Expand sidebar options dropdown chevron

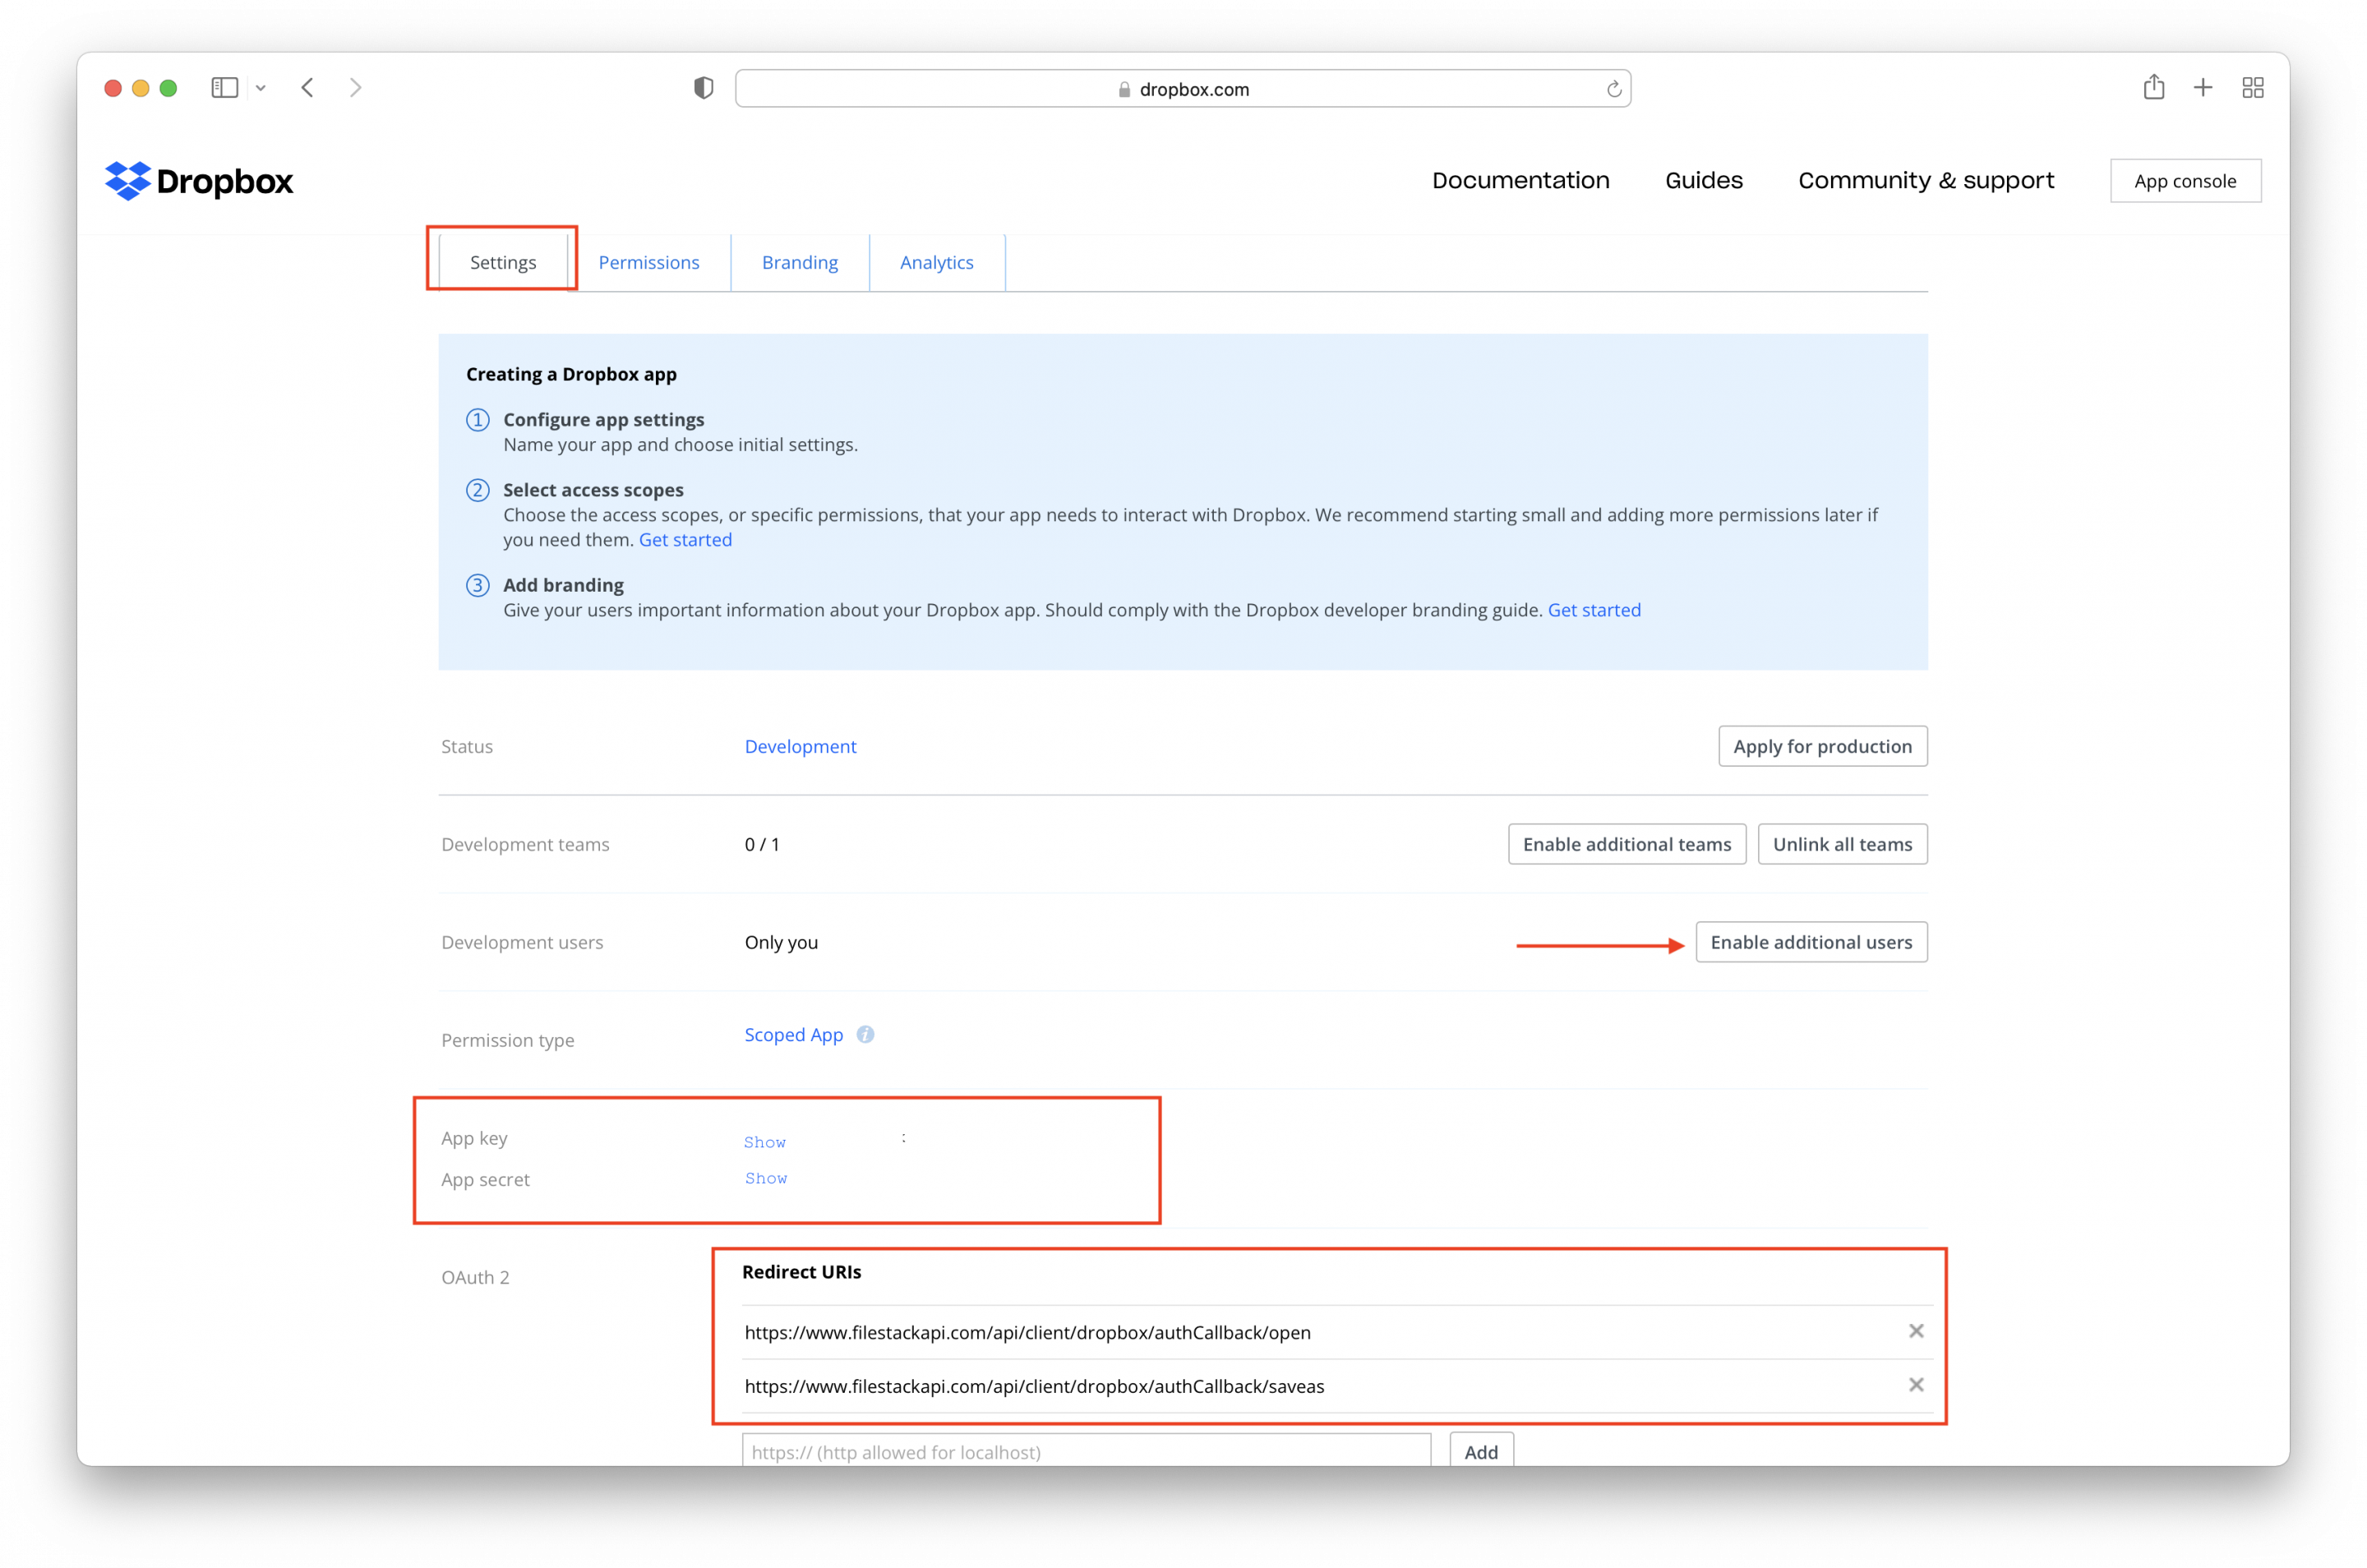261,88
